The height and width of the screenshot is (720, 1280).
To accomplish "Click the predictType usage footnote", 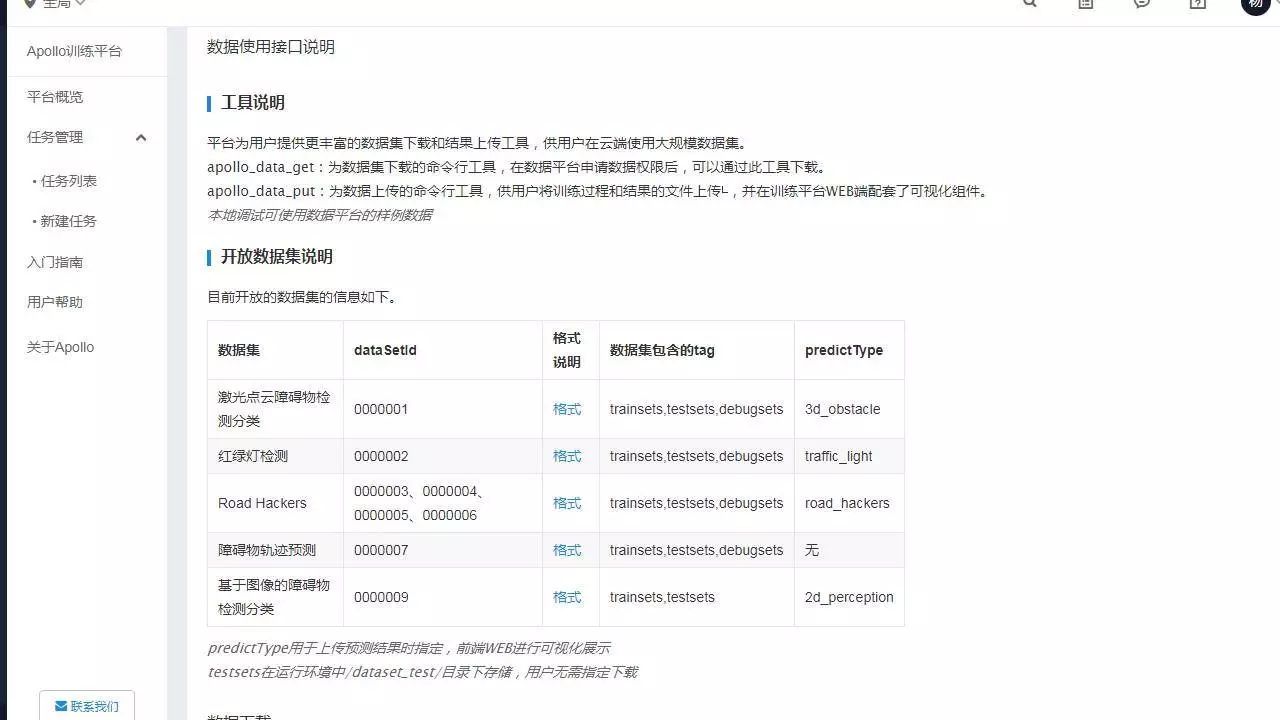I will click(409, 648).
